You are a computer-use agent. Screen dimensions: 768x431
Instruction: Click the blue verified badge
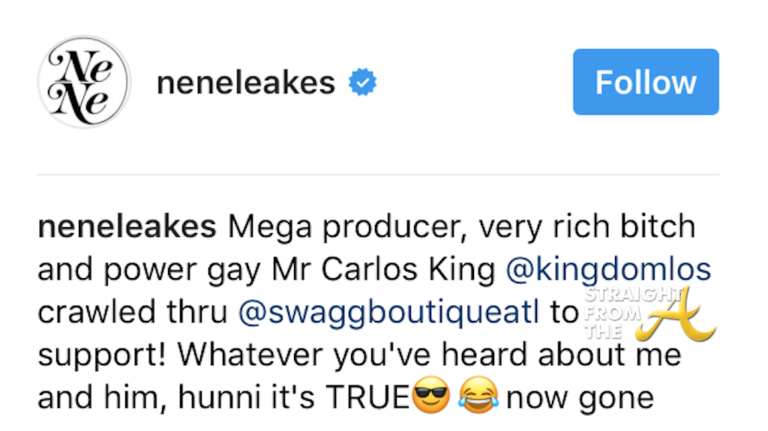point(361,84)
